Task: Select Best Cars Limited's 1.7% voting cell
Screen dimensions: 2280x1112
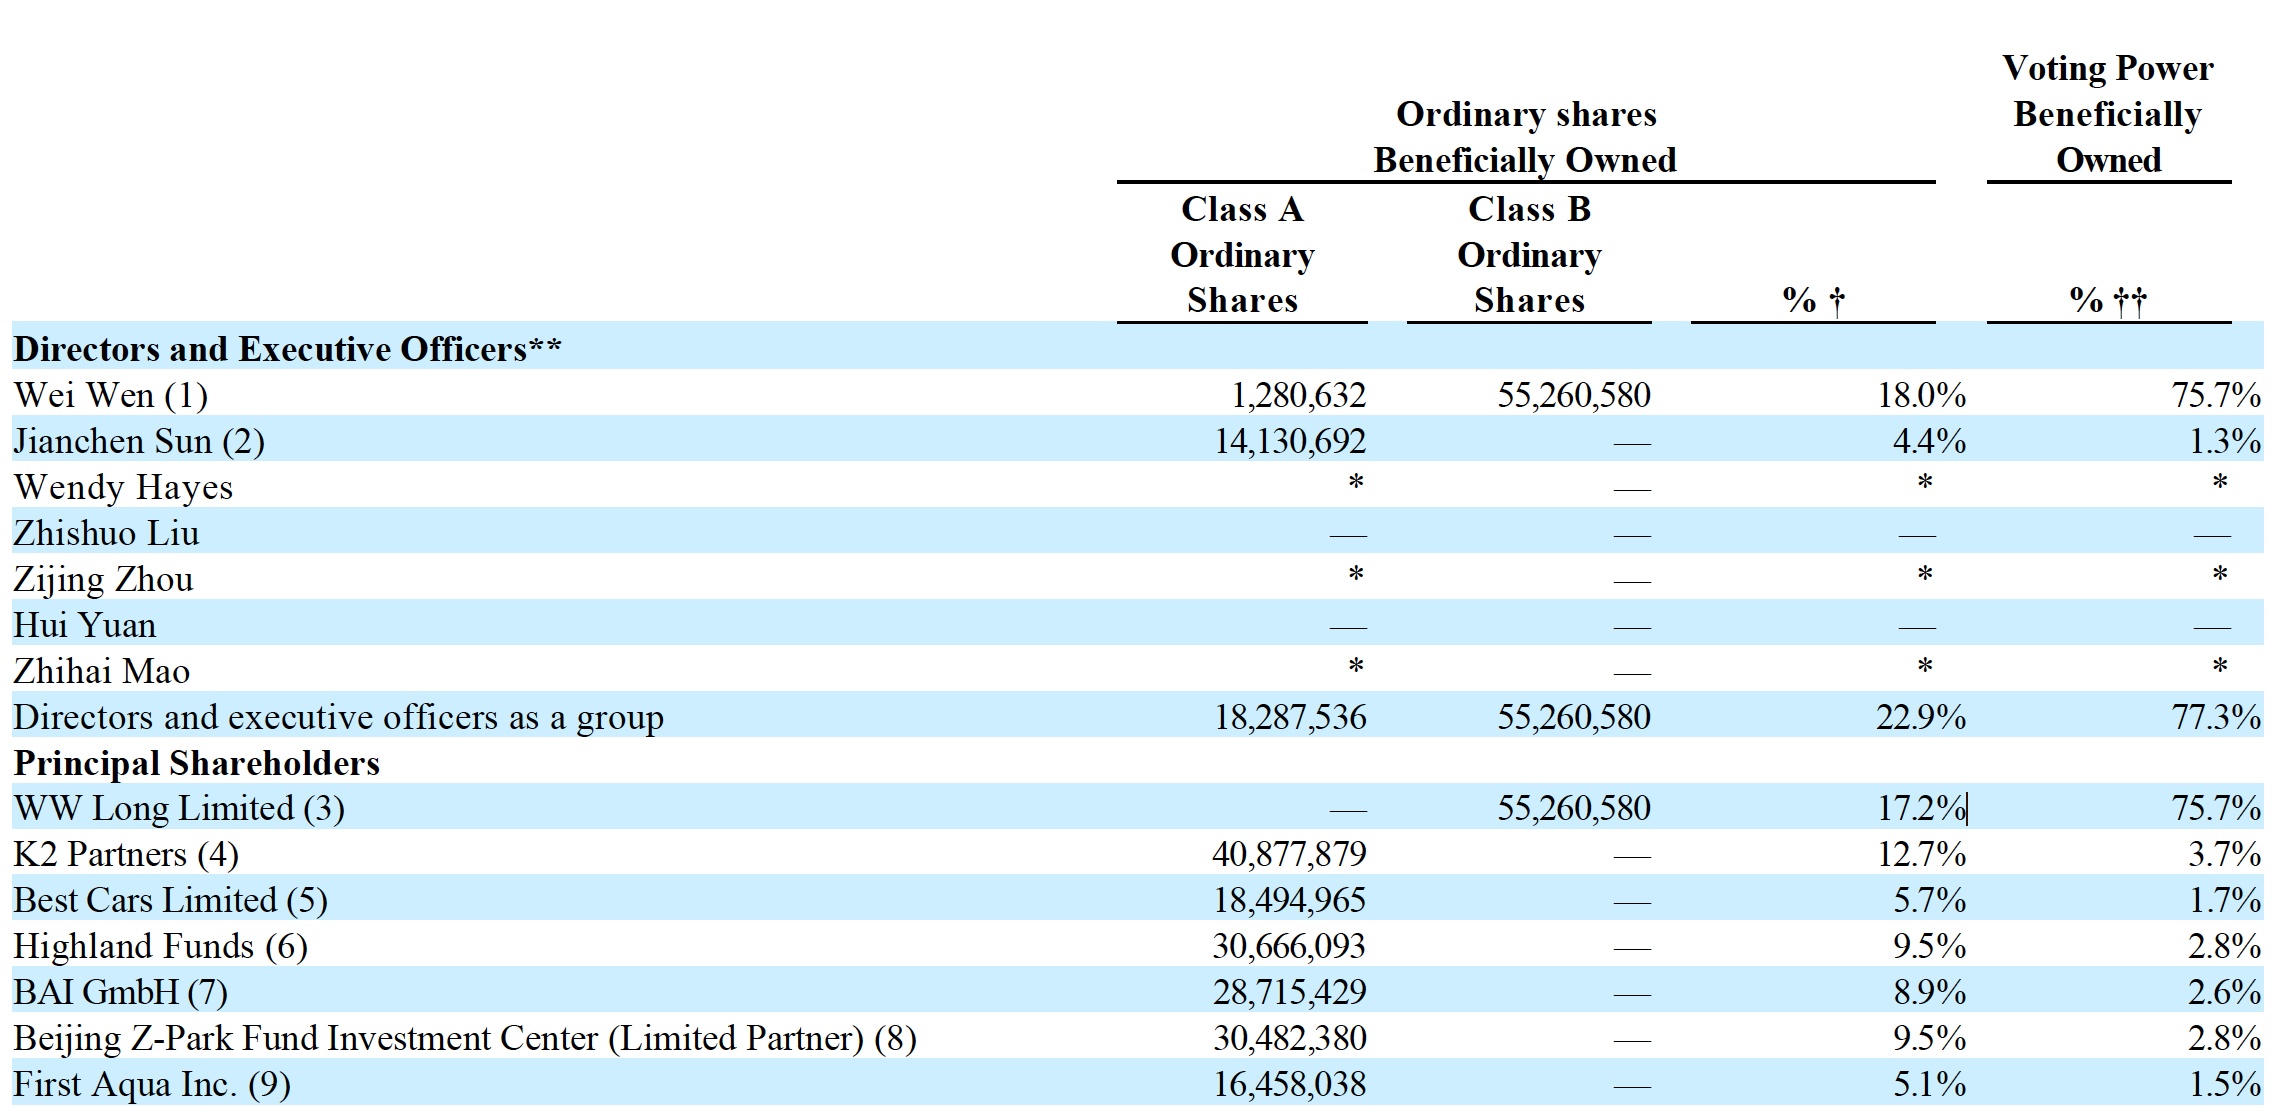Action: click(2223, 901)
